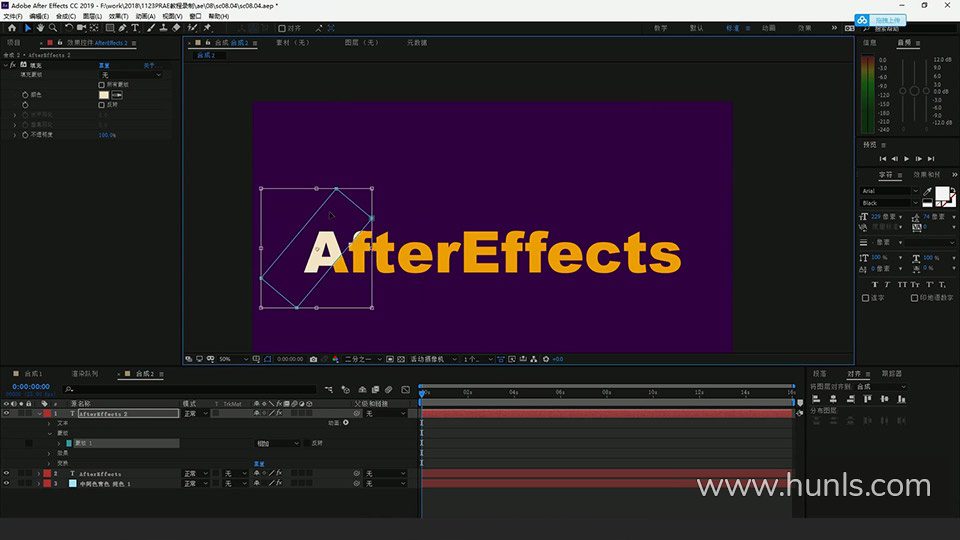Select the Unified Camera tool
The image size is (960, 540).
pos(81,28)
